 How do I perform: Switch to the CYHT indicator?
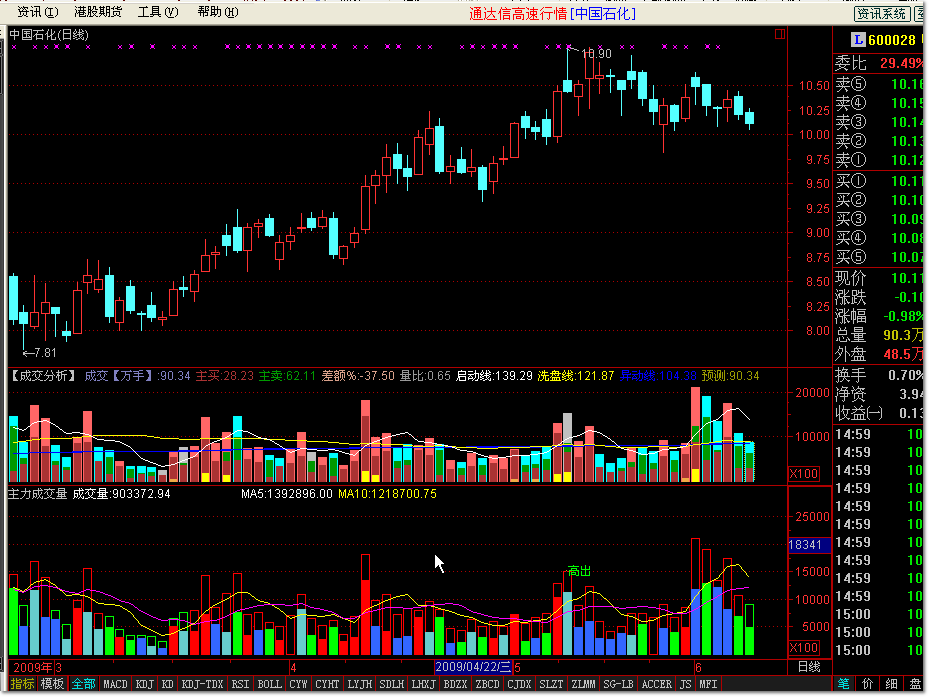(x=327, y=684)
